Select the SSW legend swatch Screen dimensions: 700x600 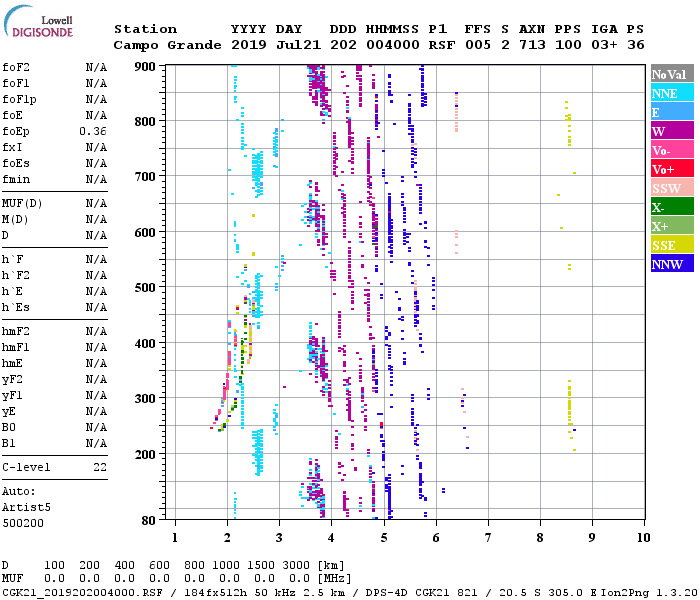(672, 188)
